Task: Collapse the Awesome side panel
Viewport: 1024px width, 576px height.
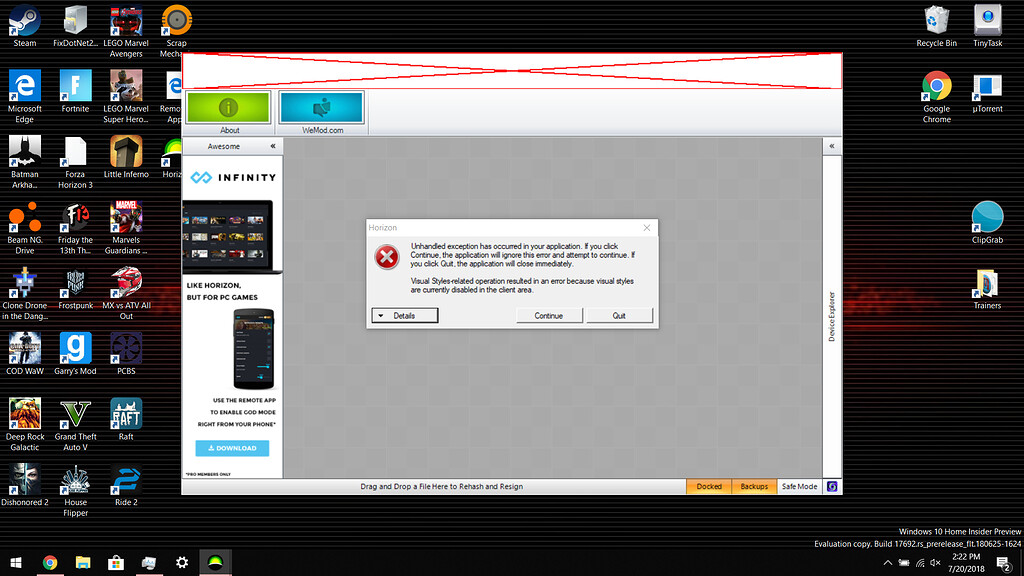Action: point(273,146)
